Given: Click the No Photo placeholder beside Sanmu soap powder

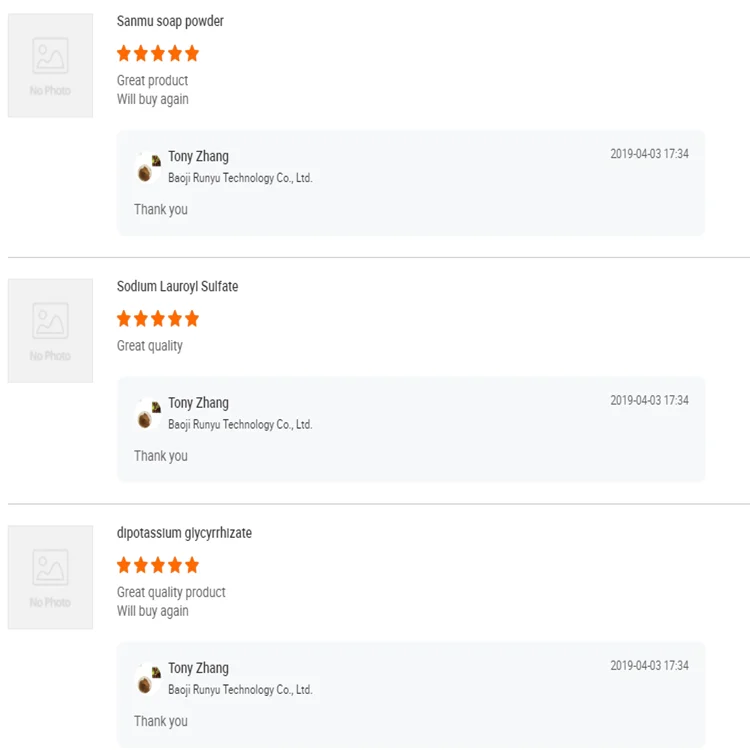Looking at the screenshot, I should [50, 66].
